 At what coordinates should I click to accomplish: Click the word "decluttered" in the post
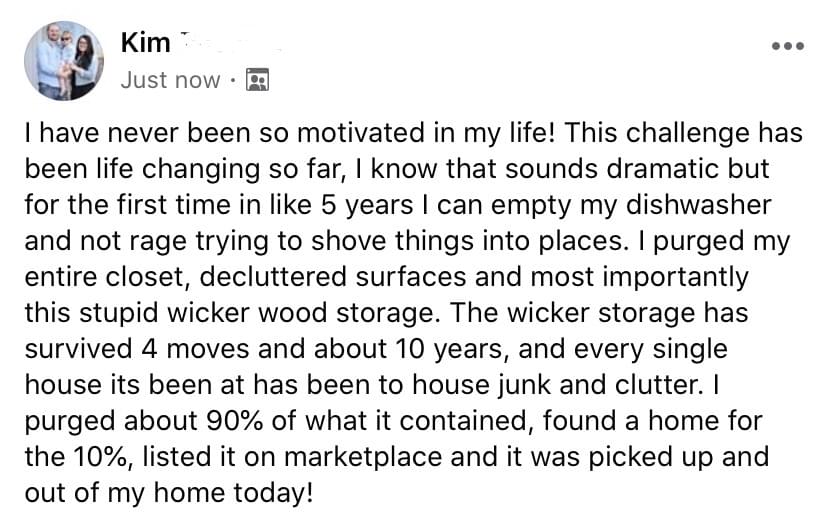[272, 277]
